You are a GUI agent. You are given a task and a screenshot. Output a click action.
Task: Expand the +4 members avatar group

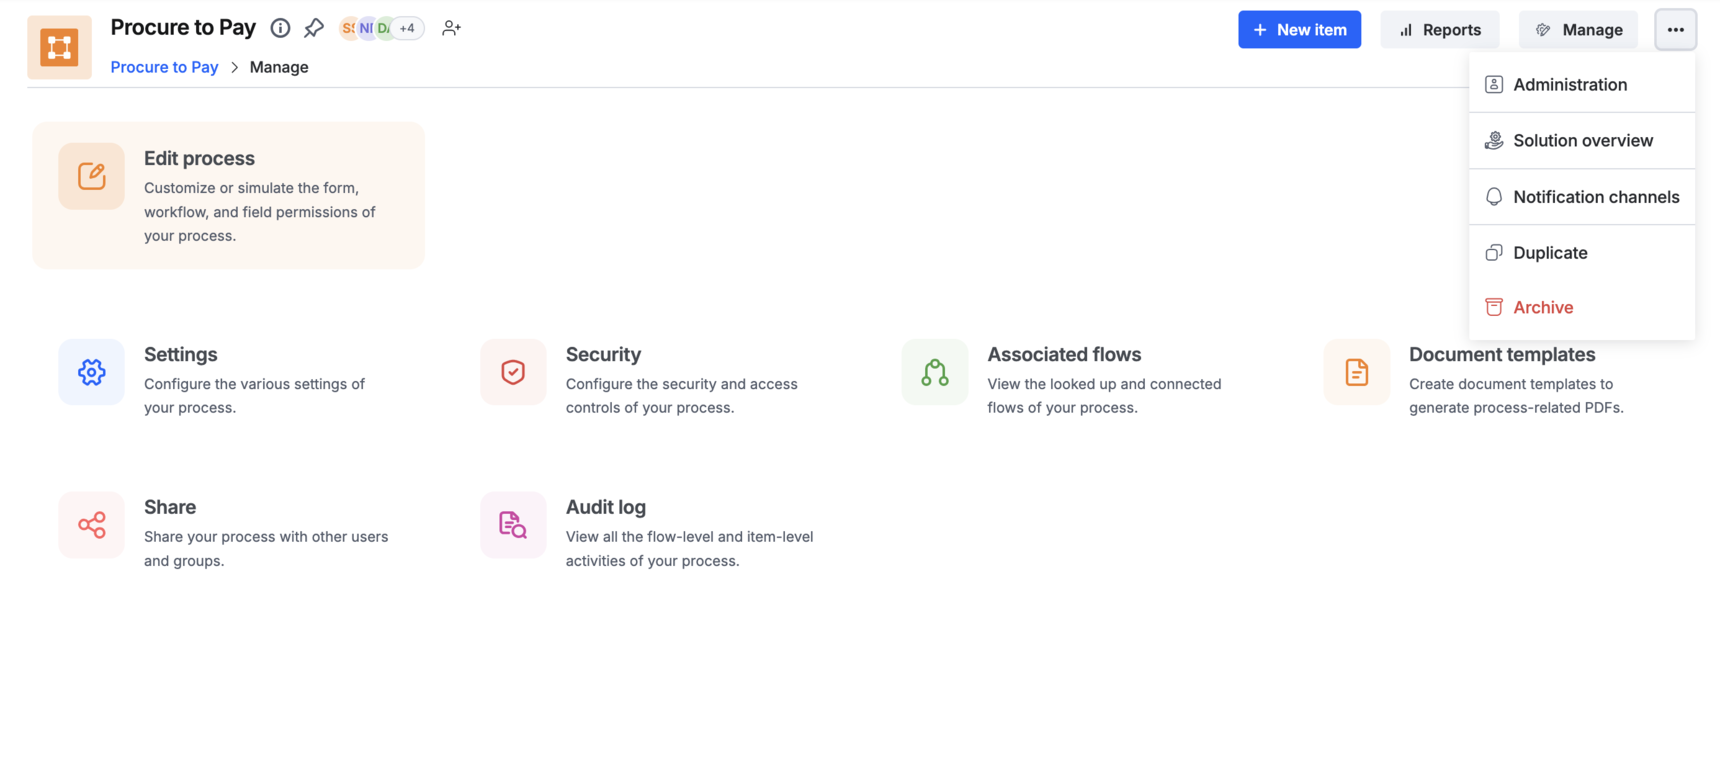pos(407,28)
